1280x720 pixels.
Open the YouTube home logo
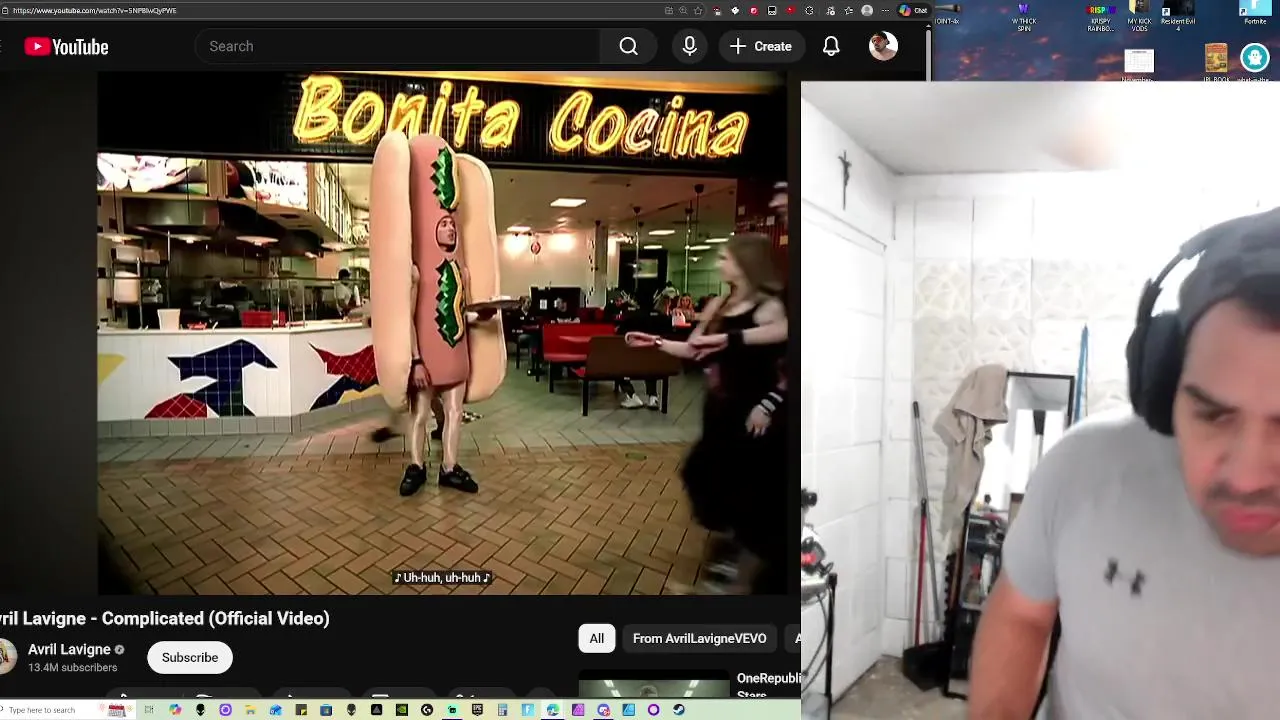point(66,46)
